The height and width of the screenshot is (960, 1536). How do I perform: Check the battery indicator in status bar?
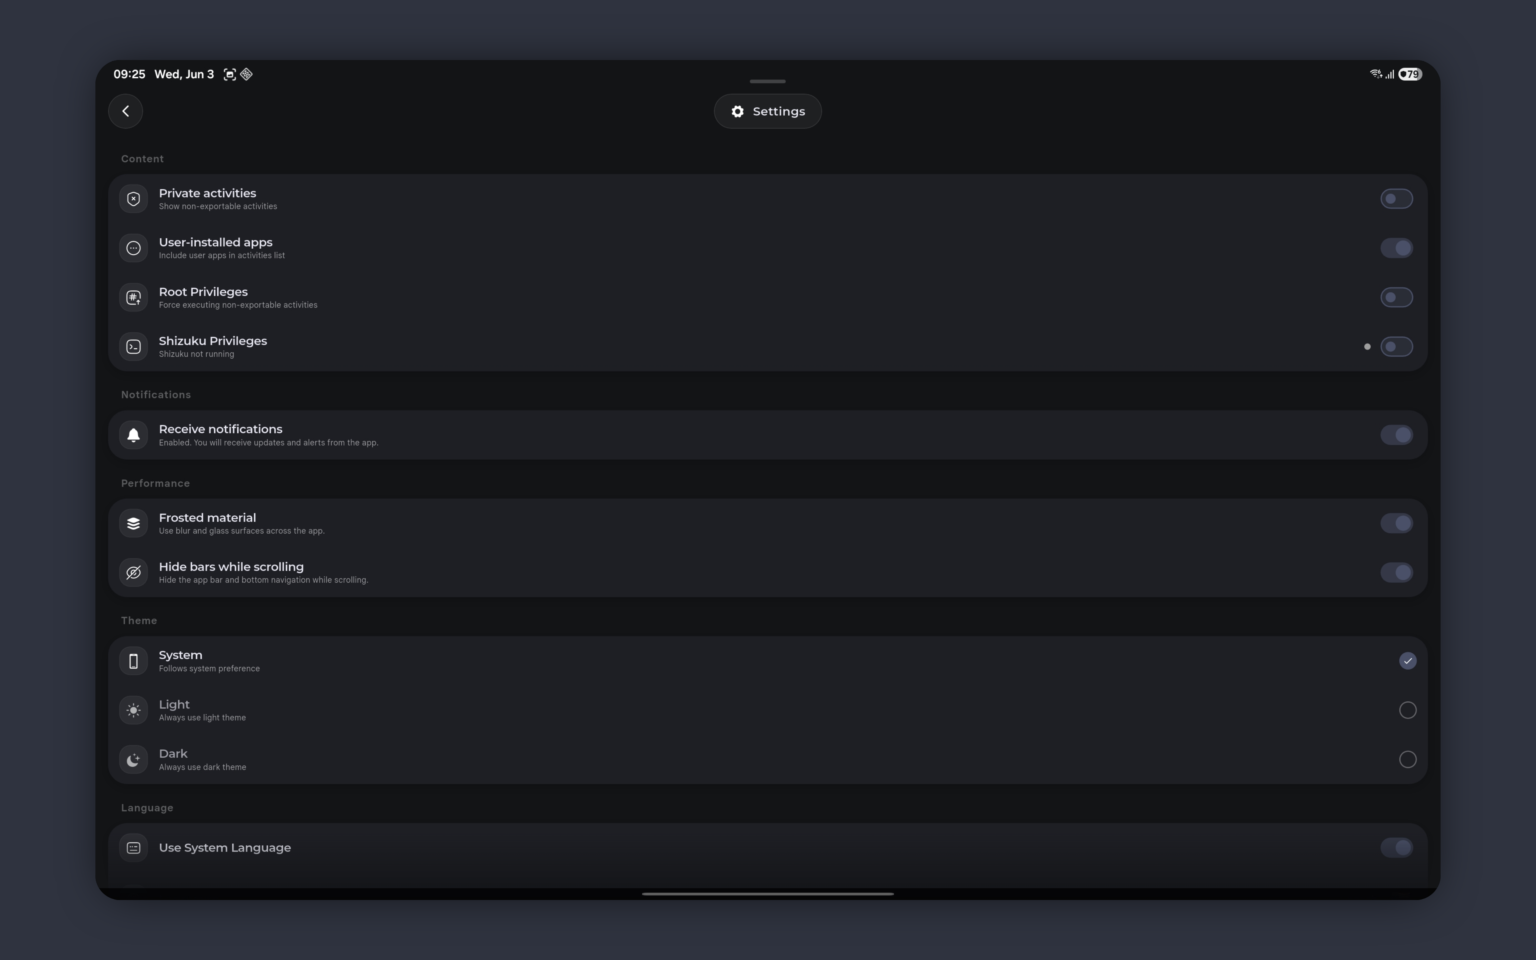(1410, 74)
